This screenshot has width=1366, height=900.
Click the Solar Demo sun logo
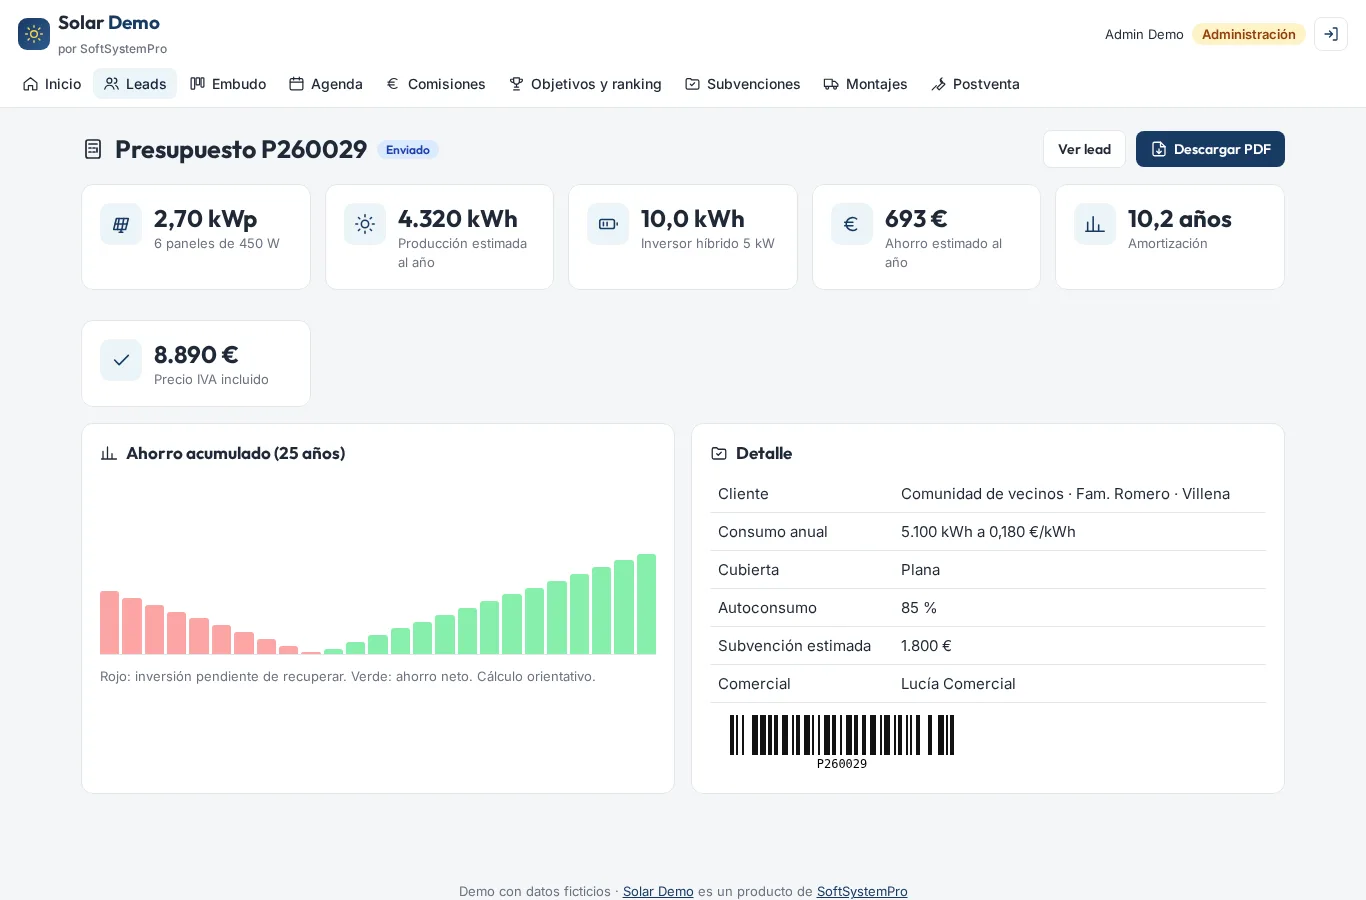tap(34, 34)
